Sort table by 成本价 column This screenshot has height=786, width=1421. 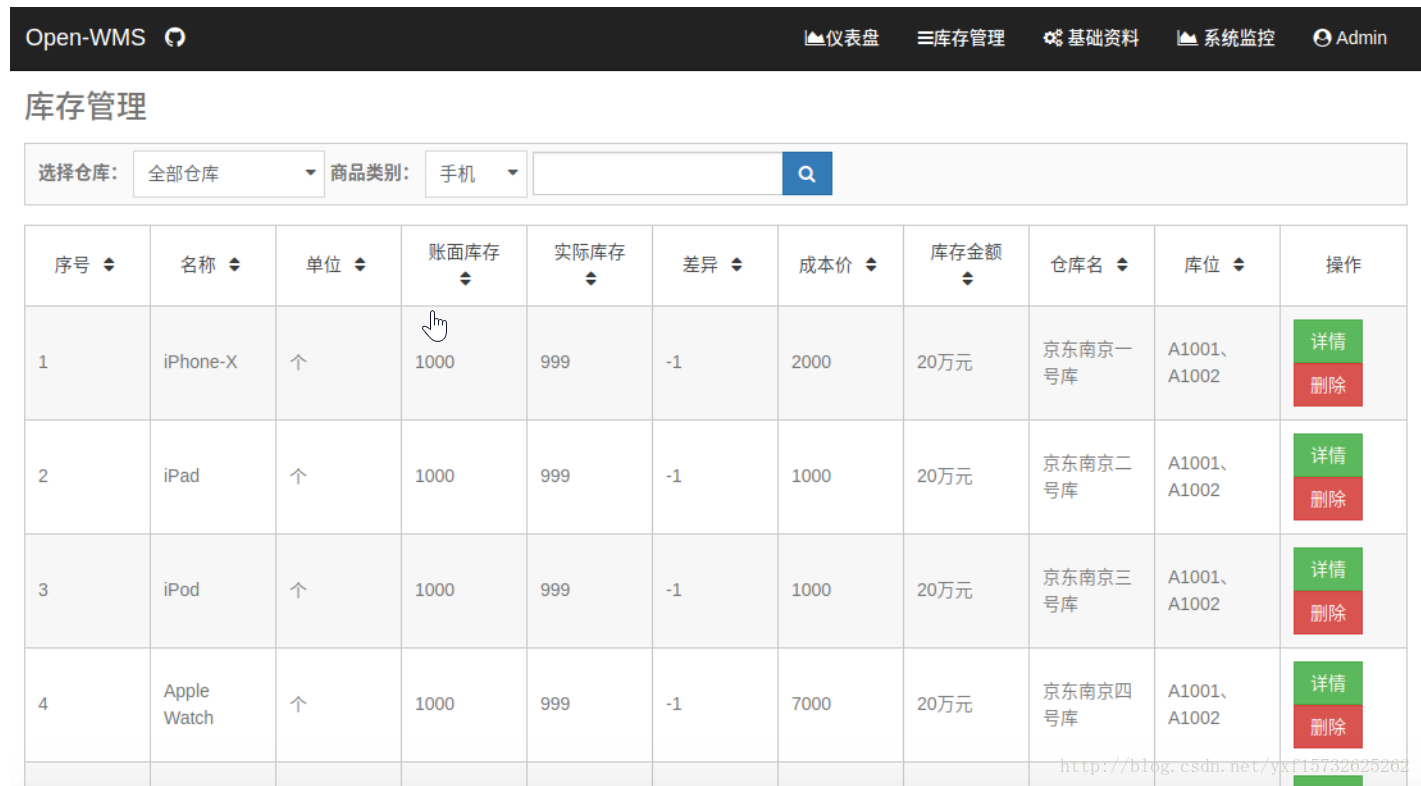coord(871,265)
